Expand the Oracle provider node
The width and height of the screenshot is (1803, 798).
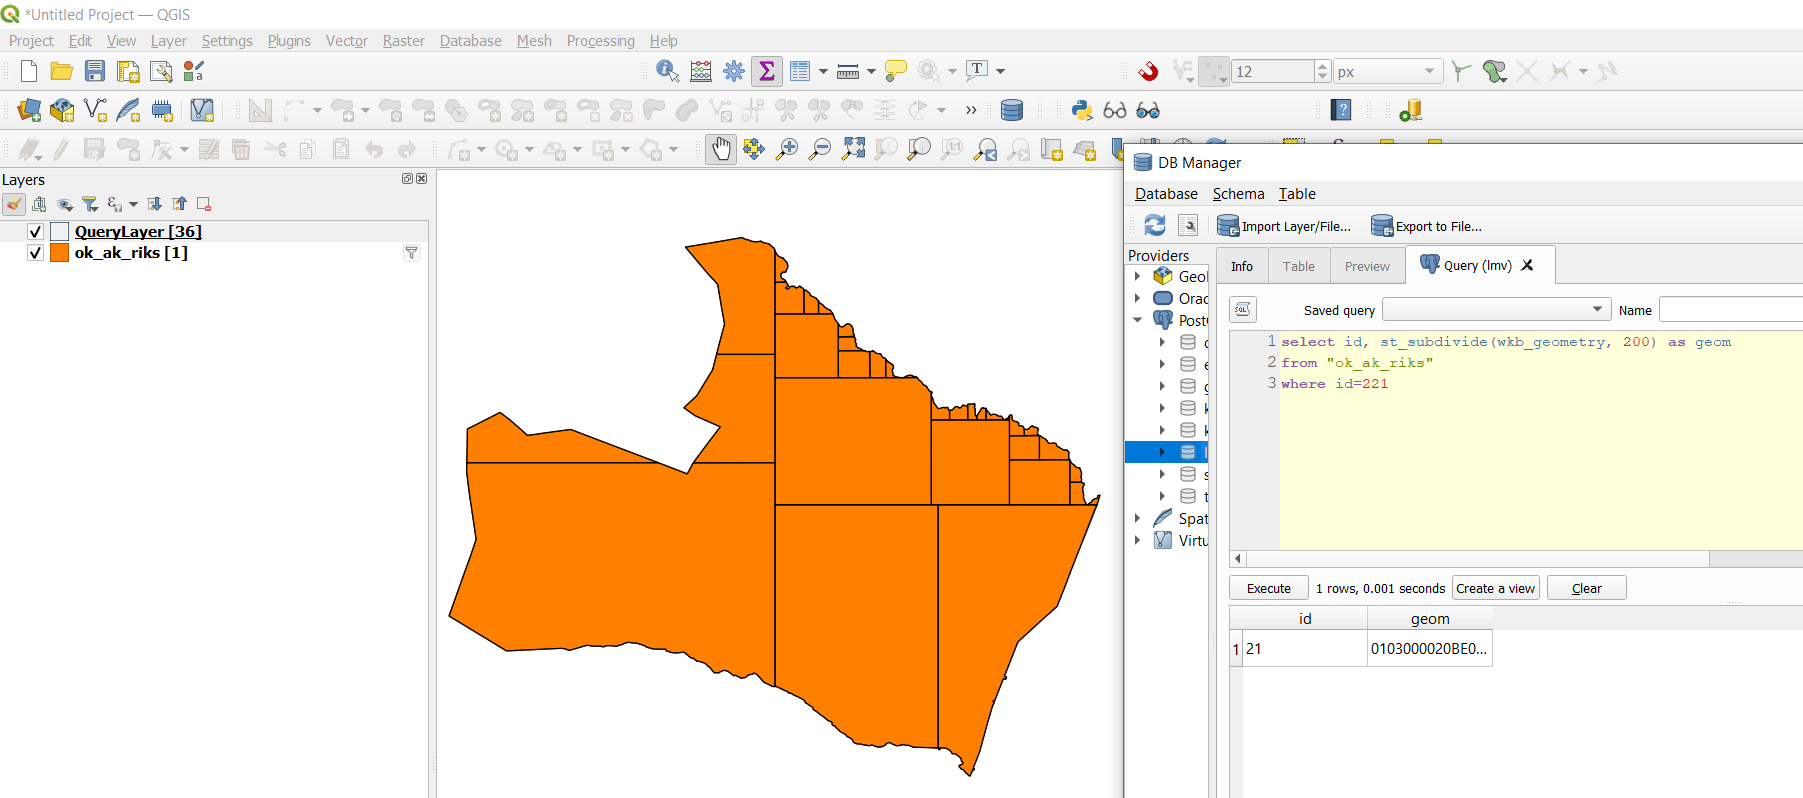1137,298
